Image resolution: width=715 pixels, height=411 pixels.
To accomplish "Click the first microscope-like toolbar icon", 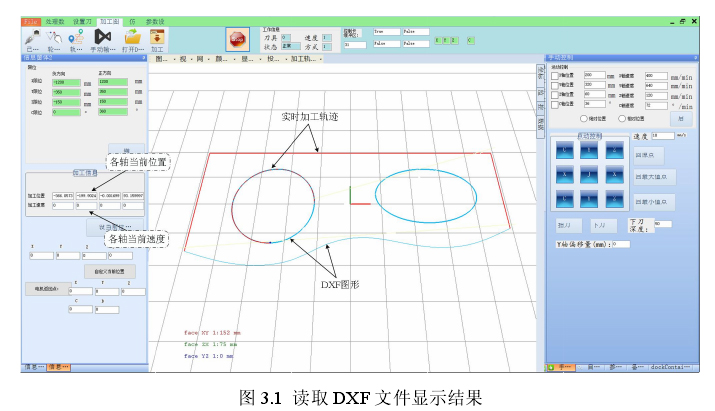I will tap(32, 35).
